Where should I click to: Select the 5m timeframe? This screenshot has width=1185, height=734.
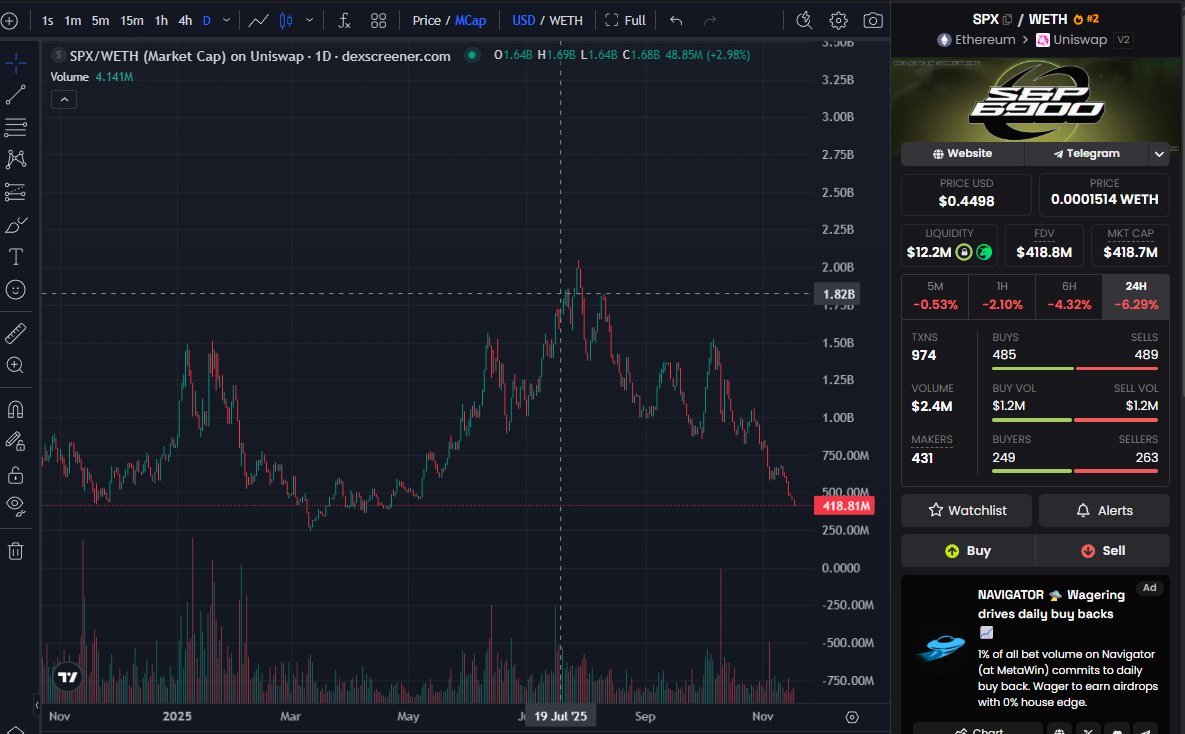101,20
